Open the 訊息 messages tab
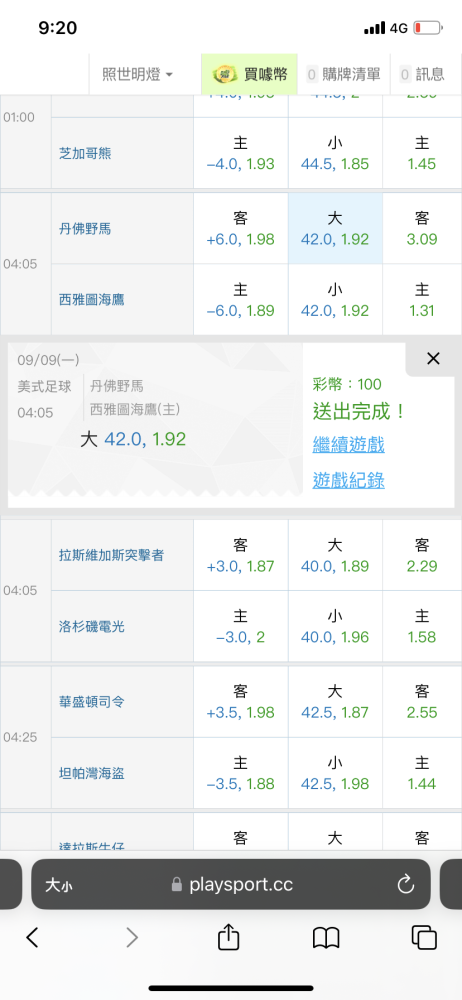This screenshot has width=462, height=1000. [x=421, y=75]
